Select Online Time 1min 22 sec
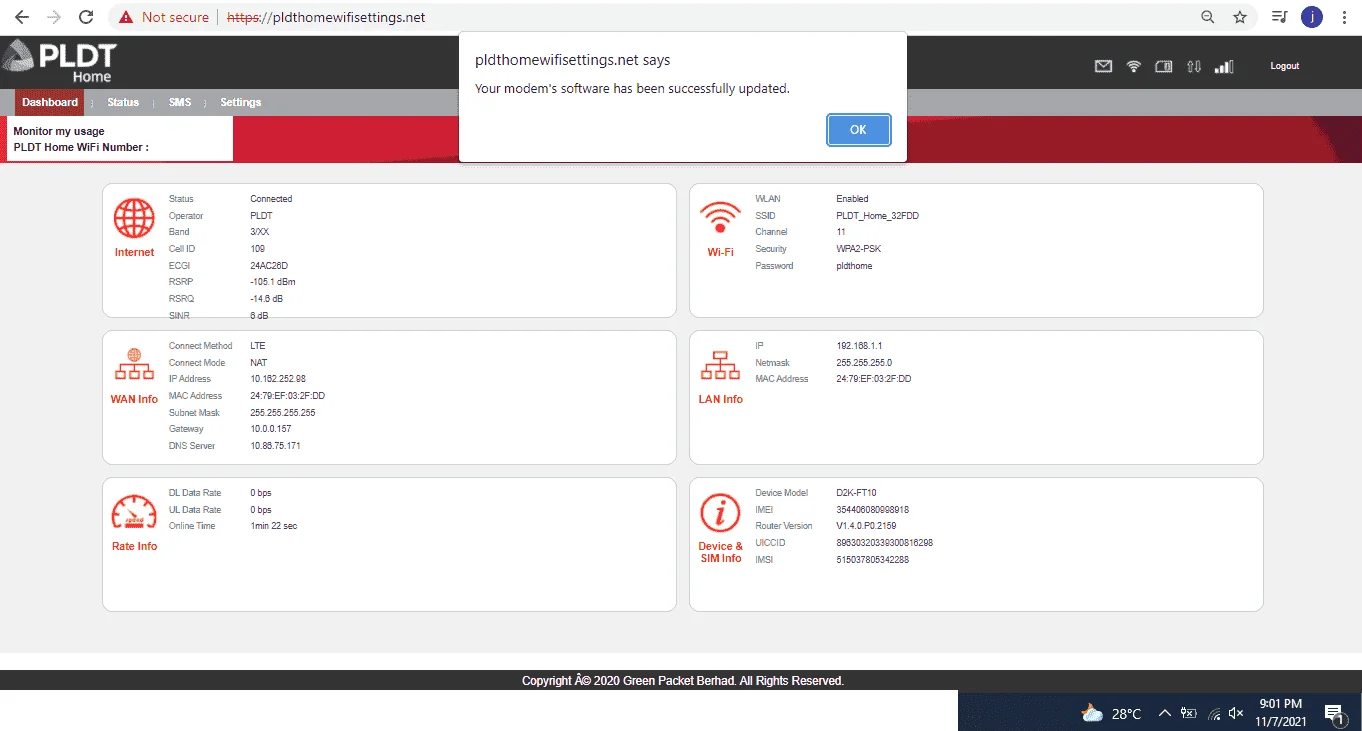The image size is (1362, 731). click(274, 526)
